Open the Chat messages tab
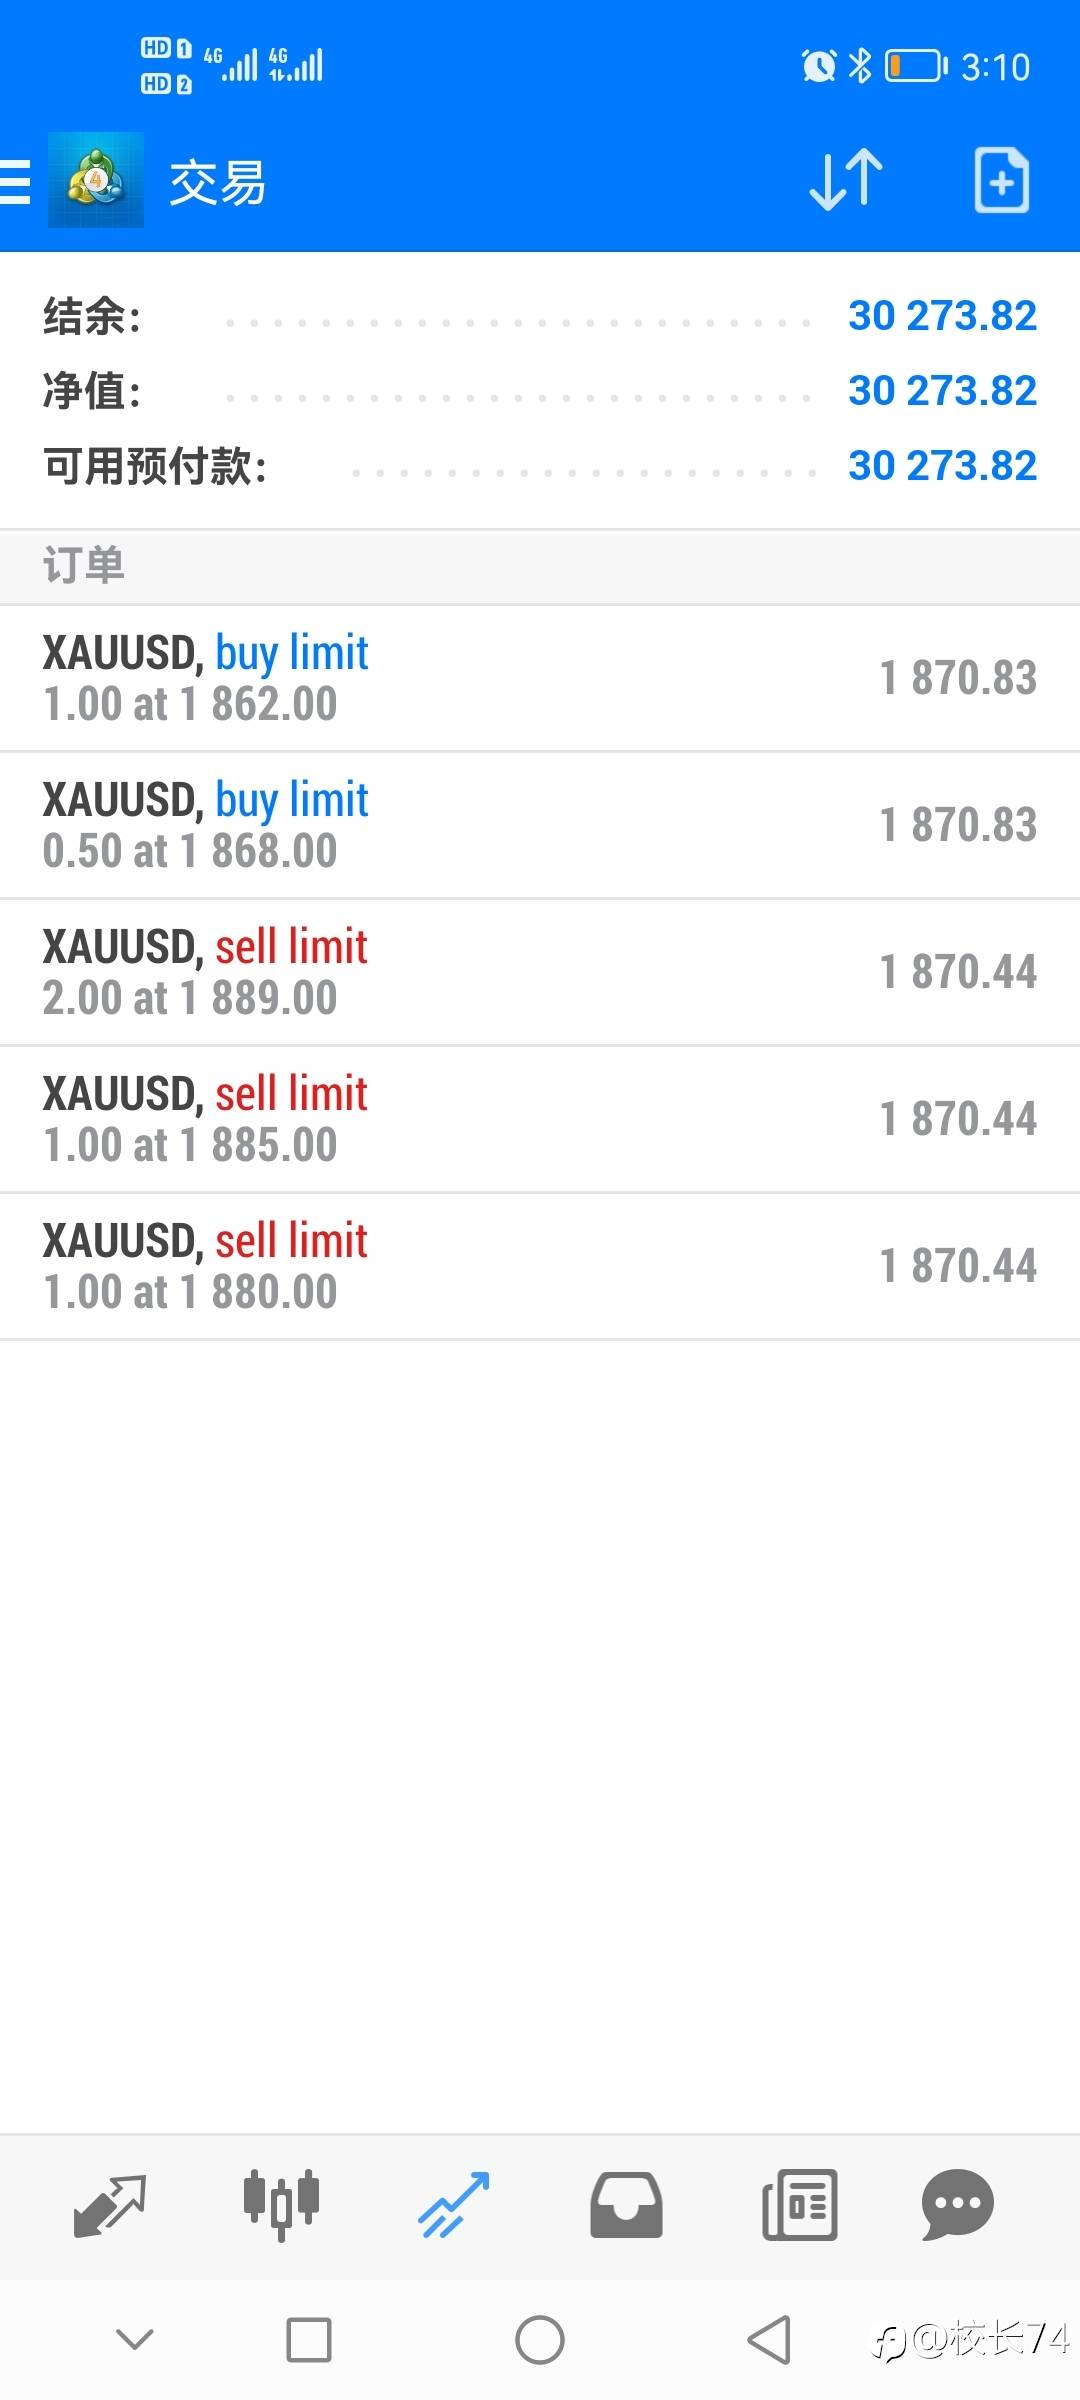 (x=957, y=2206)
